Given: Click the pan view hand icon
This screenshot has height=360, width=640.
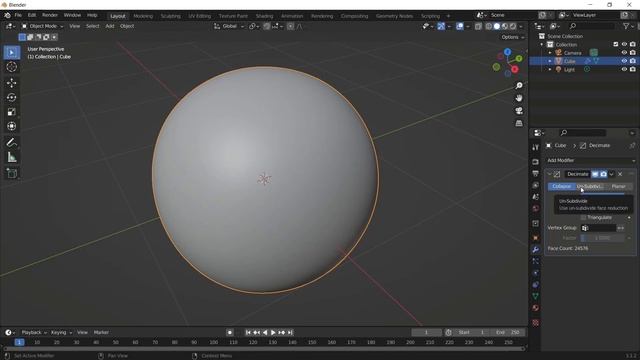Looking at the screenshot, I should [x=519, y=98].
